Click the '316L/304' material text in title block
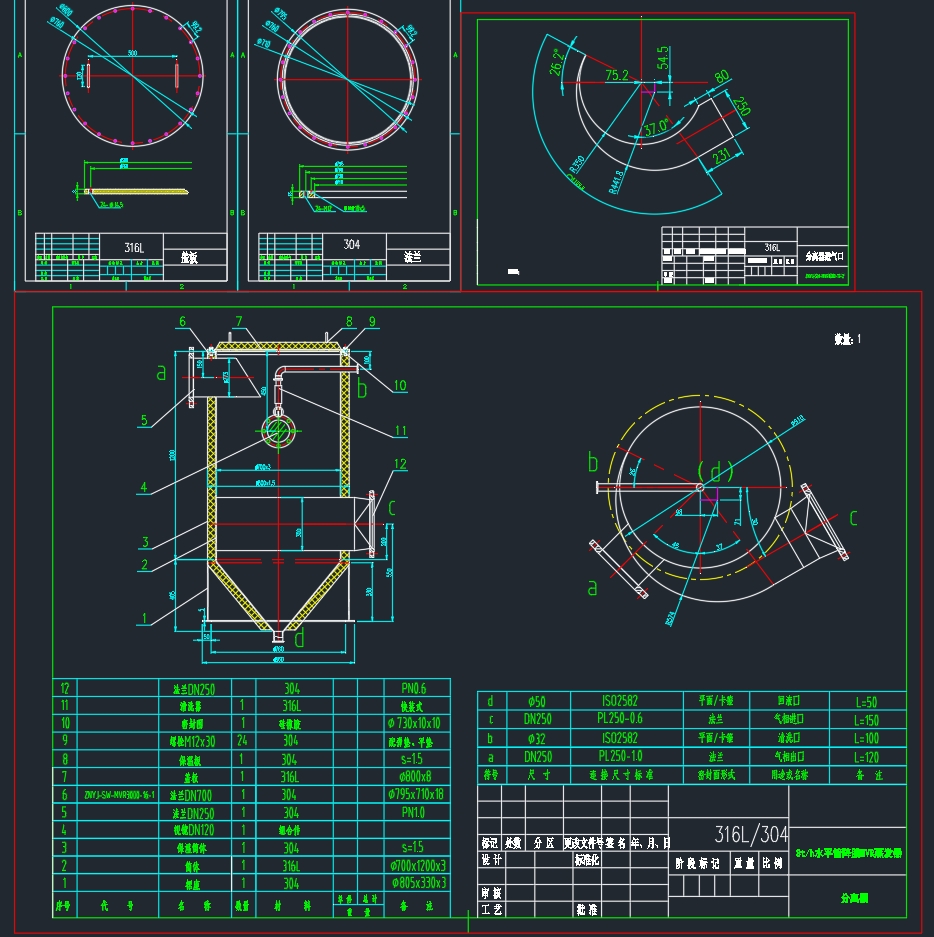This screenshot has height=937, width=934. point(751,834)
